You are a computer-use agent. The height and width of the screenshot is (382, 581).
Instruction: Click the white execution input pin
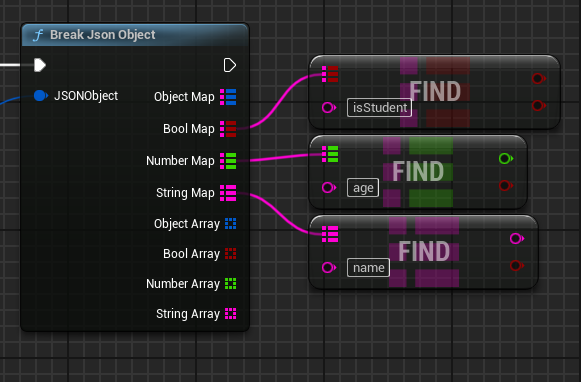[x=40, y=65]
